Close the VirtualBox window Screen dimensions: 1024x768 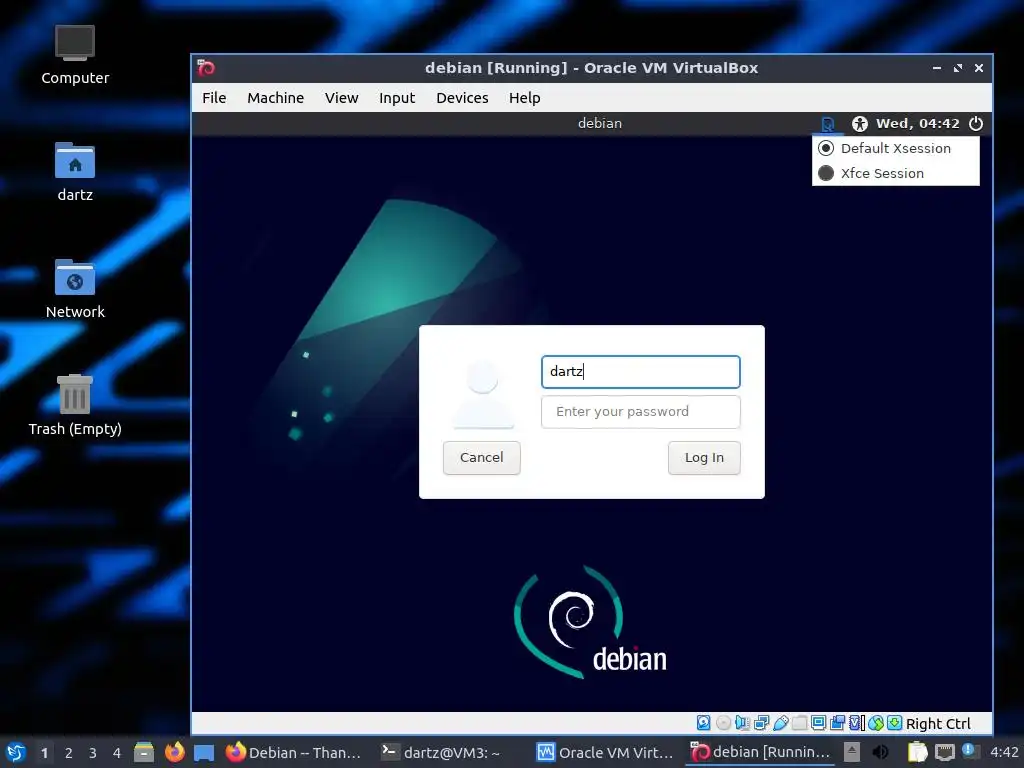979,68
